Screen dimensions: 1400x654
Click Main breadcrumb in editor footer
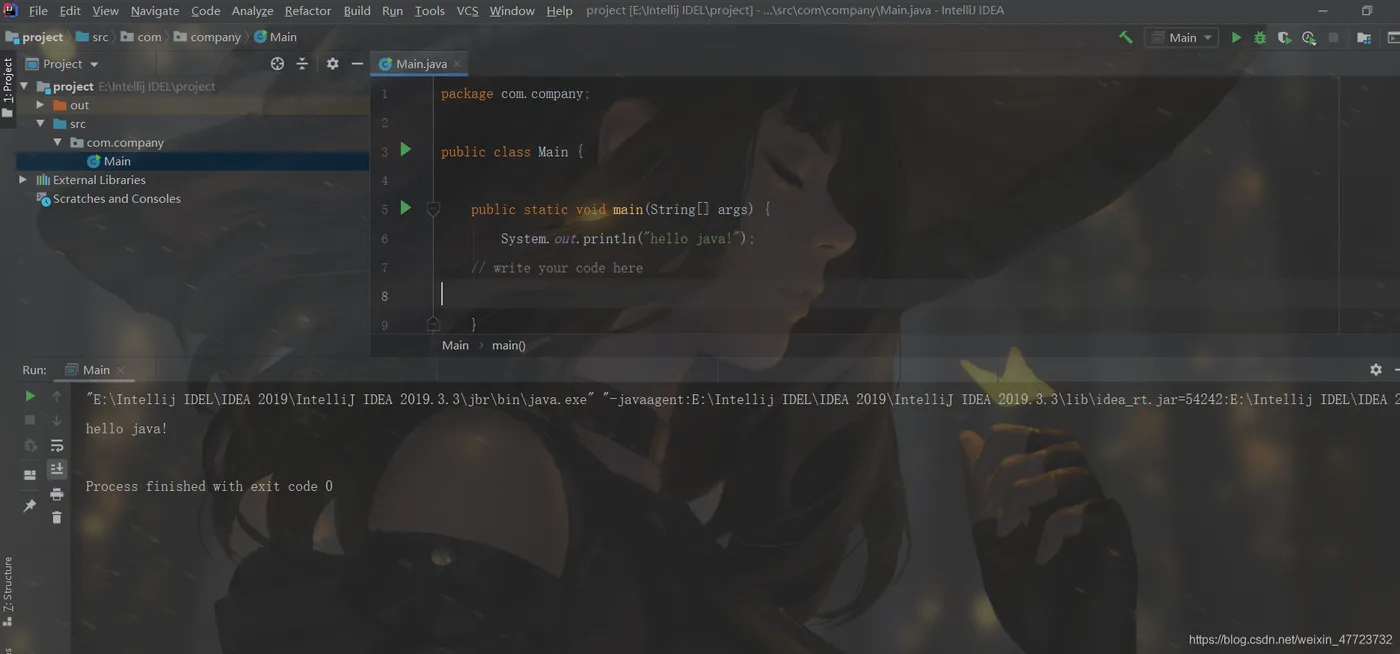[455, 345]
